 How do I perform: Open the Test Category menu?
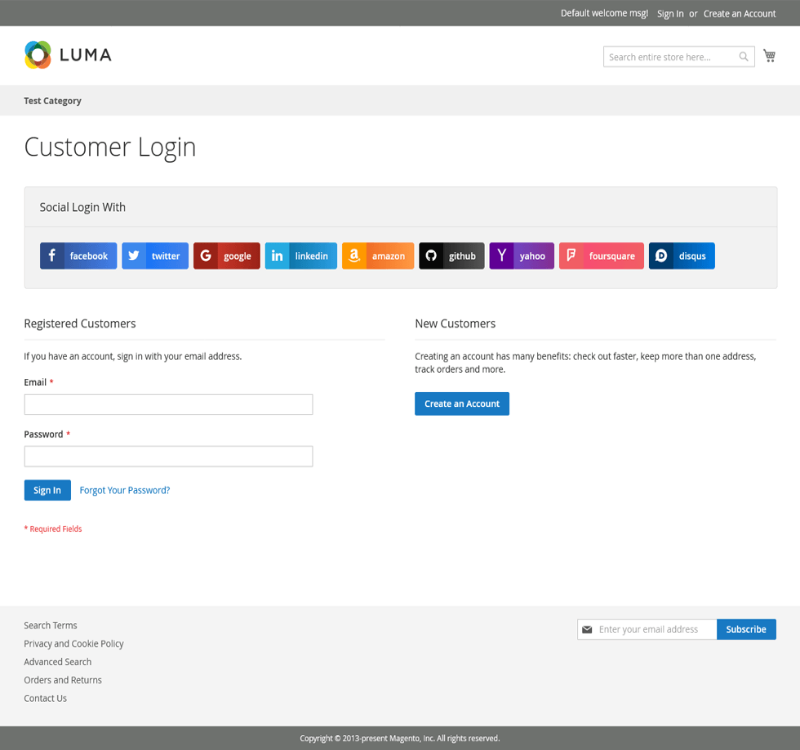point(53,101)
